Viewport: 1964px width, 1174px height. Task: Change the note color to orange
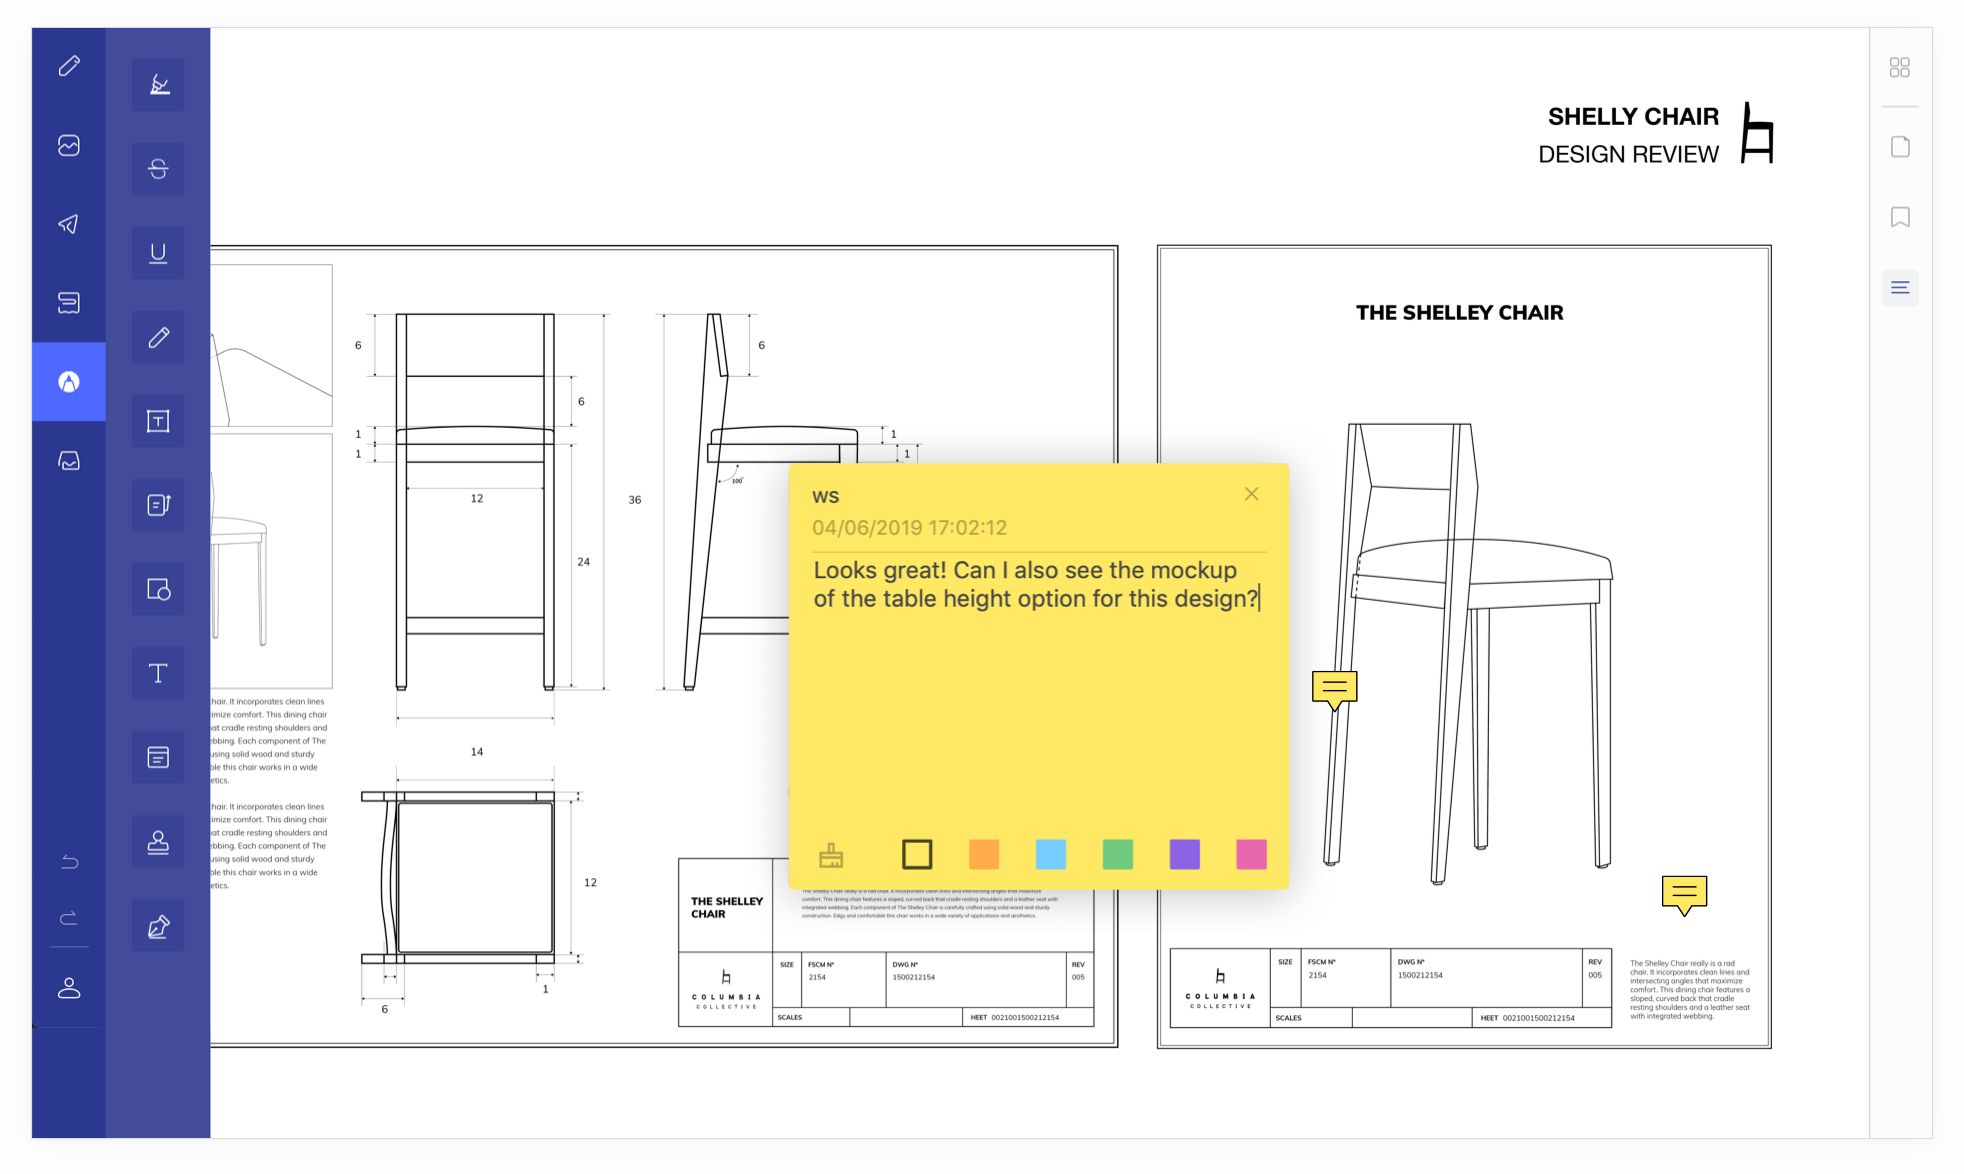[x=984, y=853]
